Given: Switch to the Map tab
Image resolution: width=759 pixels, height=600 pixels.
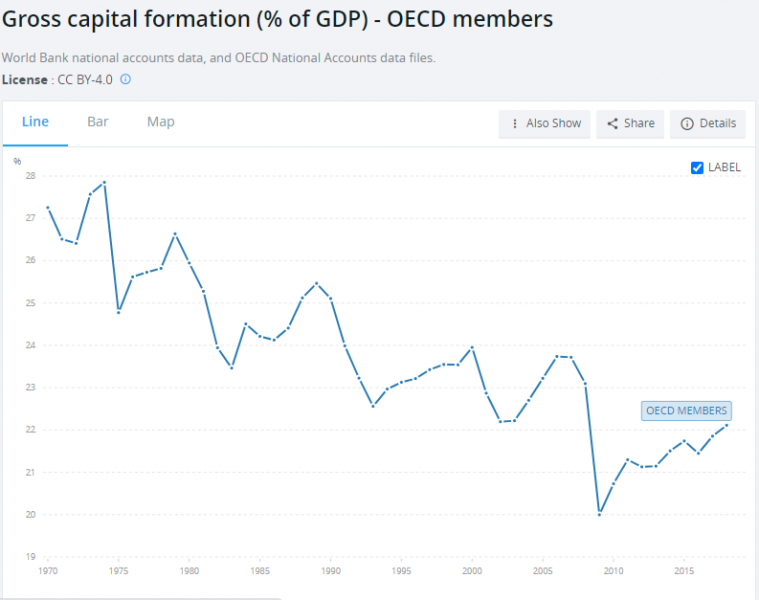Looking at the screenshot, I should (160, 122).
